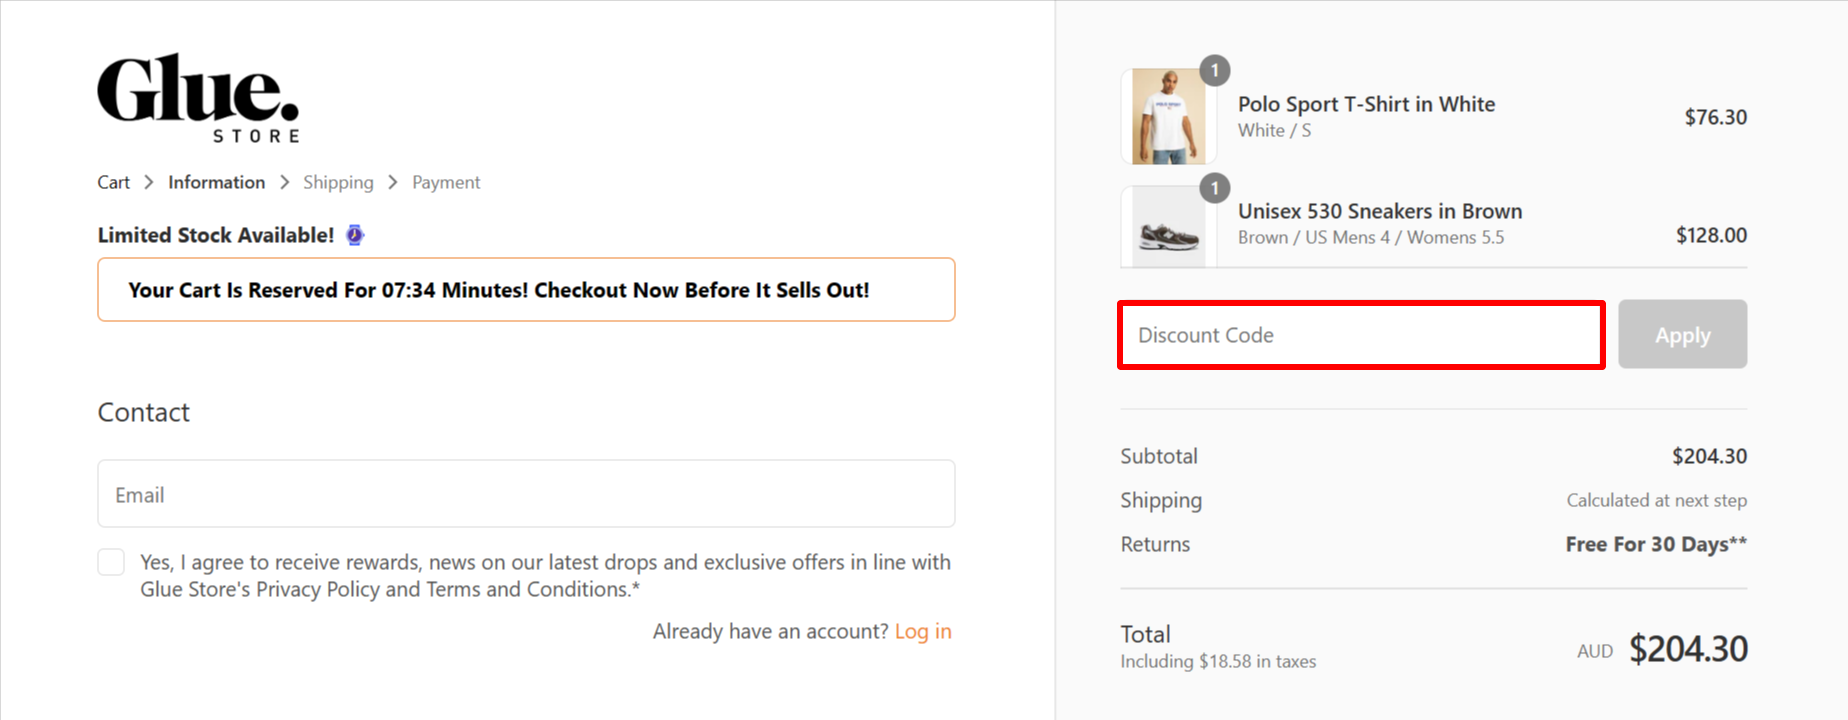This screenshot has width=1848, height=720.
Task: Enable the rewards and news agreement checkbox
Action: (x=110, y=562)
